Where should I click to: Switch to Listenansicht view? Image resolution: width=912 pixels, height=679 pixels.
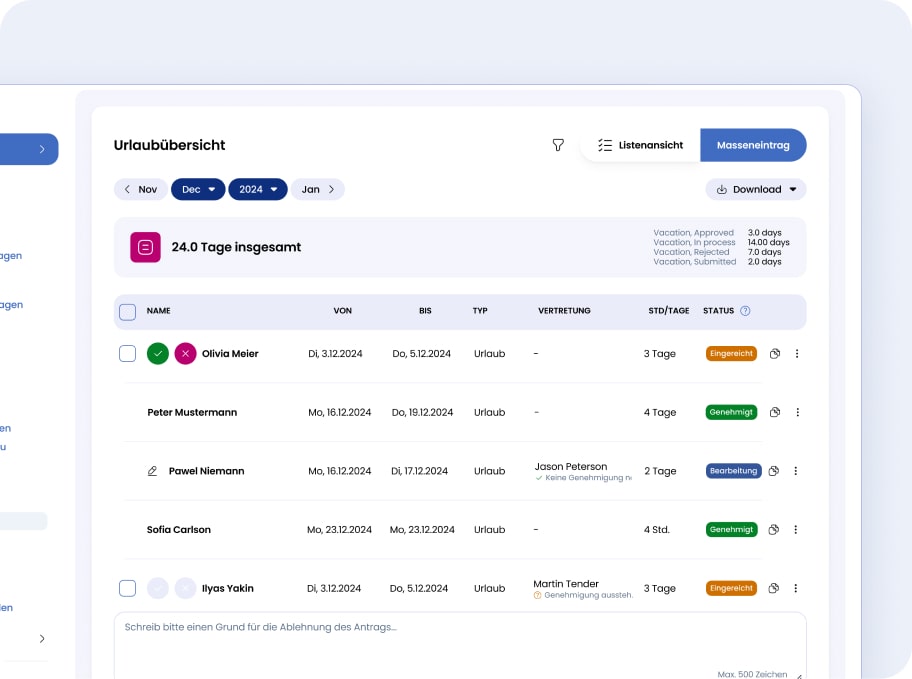pos(640,145)
